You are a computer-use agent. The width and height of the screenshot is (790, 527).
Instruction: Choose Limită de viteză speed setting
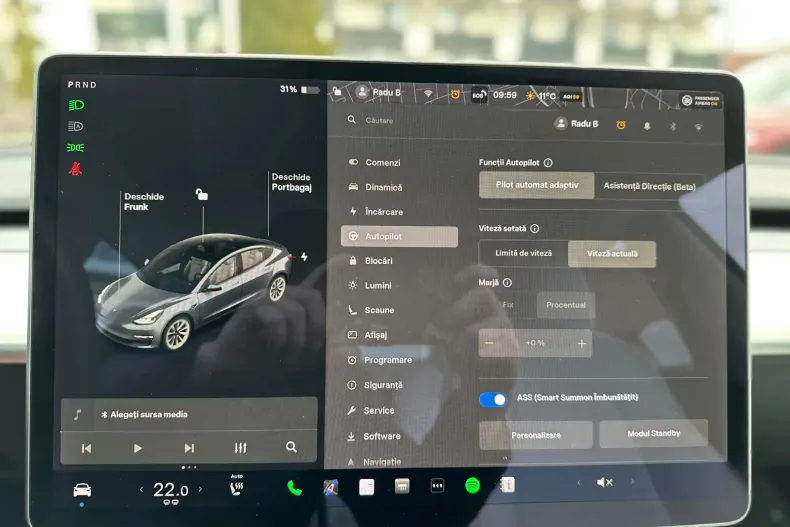[x=523, y=253]
